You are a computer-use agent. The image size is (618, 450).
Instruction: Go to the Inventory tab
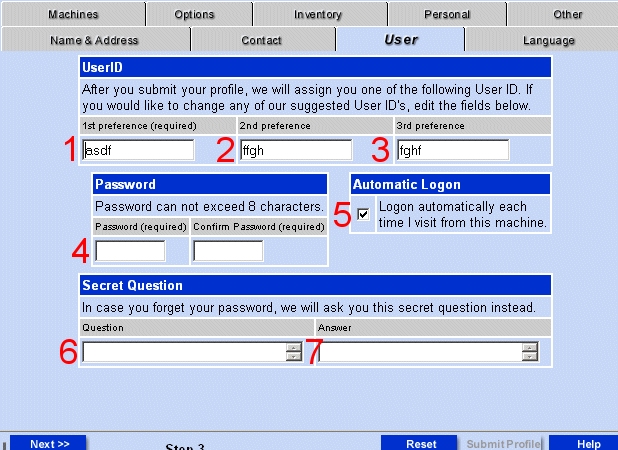tap(318, 14)
